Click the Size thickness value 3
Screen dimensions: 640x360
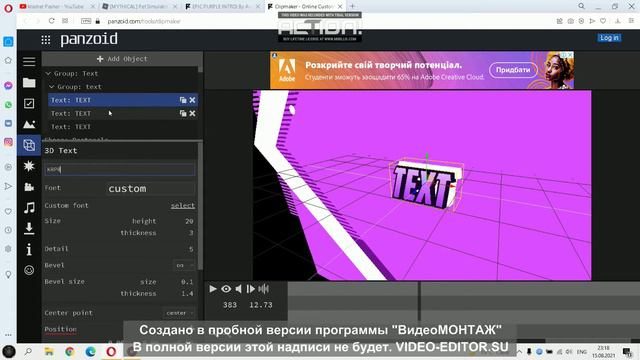191,233
